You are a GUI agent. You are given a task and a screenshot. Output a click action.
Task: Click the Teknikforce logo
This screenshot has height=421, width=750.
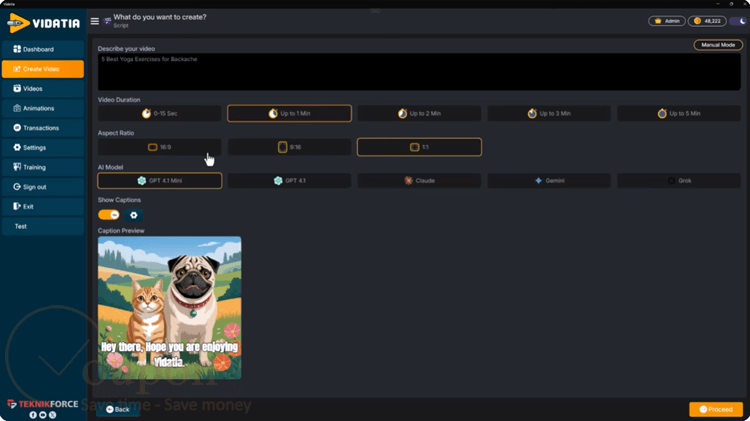(43, 404)
